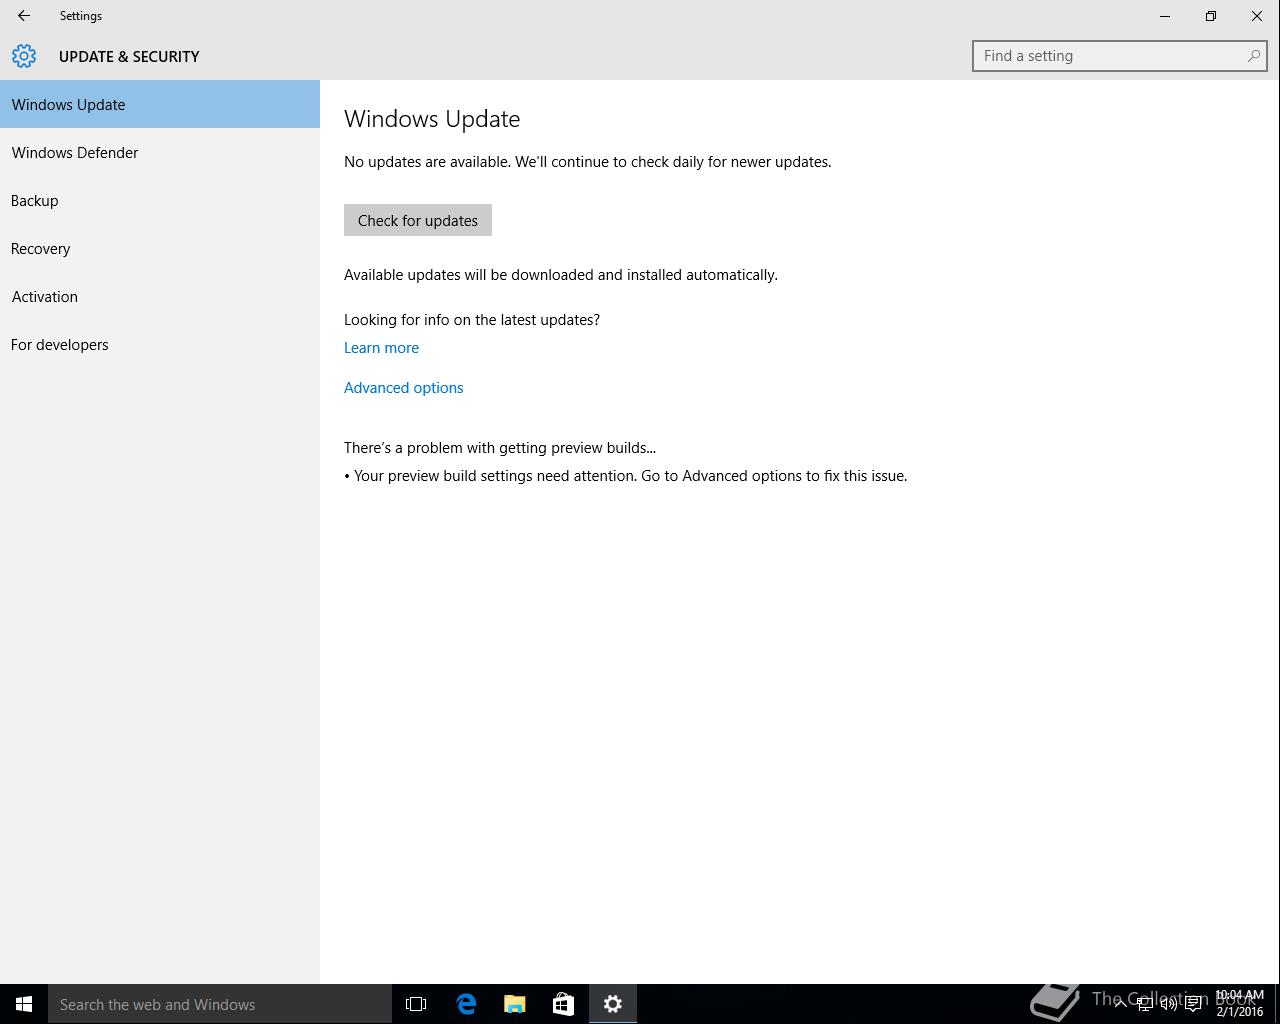Image resolution: width=1280 pixels, height=1024 pixels.
Task: Open the network status tray icon
Action: pyautogui.click(x=1144, y=1004)
